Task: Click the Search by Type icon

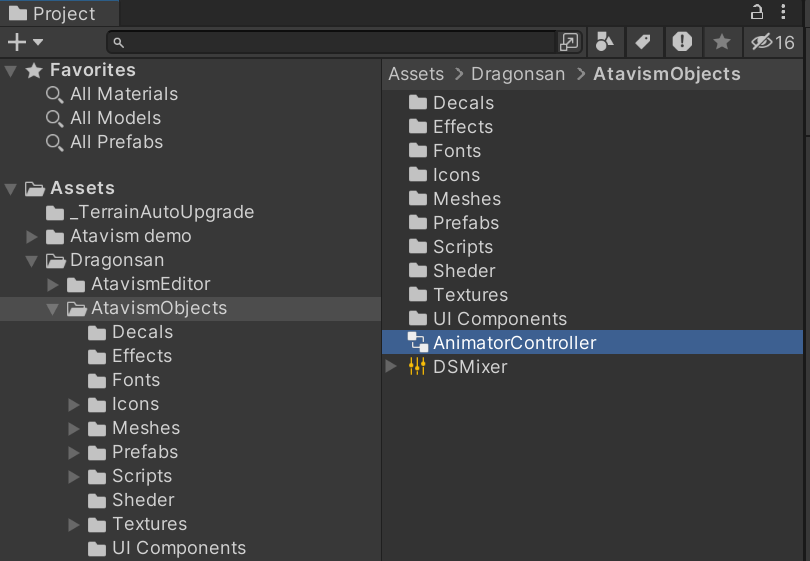Action: point(604,42)
